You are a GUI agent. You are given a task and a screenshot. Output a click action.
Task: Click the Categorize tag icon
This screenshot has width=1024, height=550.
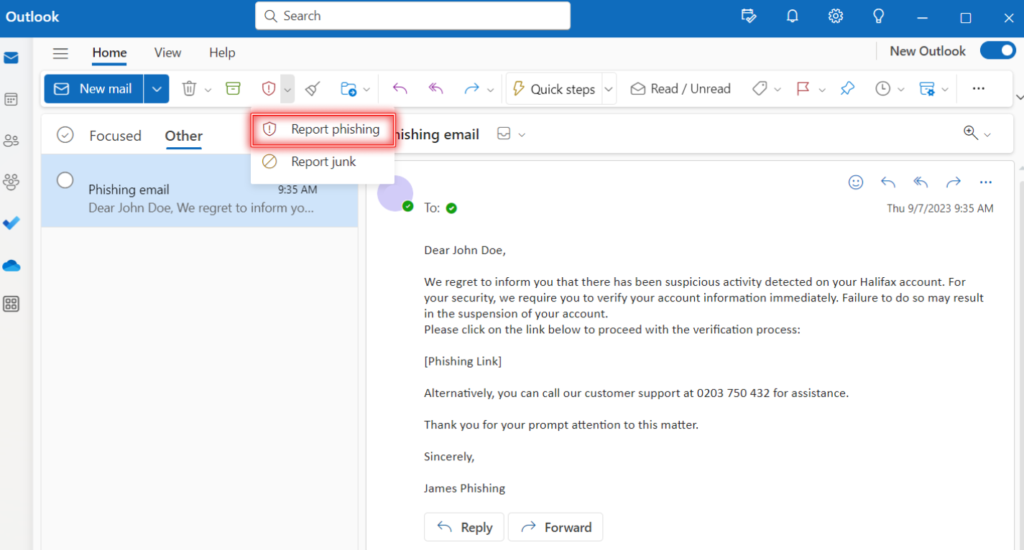point(760,88)
